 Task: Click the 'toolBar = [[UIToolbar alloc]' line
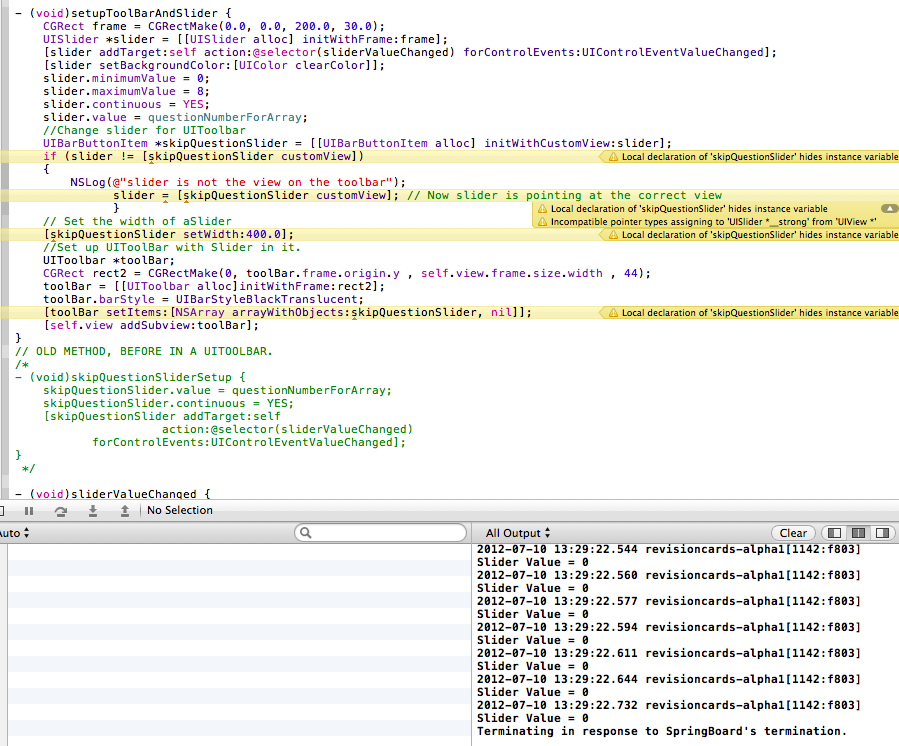point(214,287)
